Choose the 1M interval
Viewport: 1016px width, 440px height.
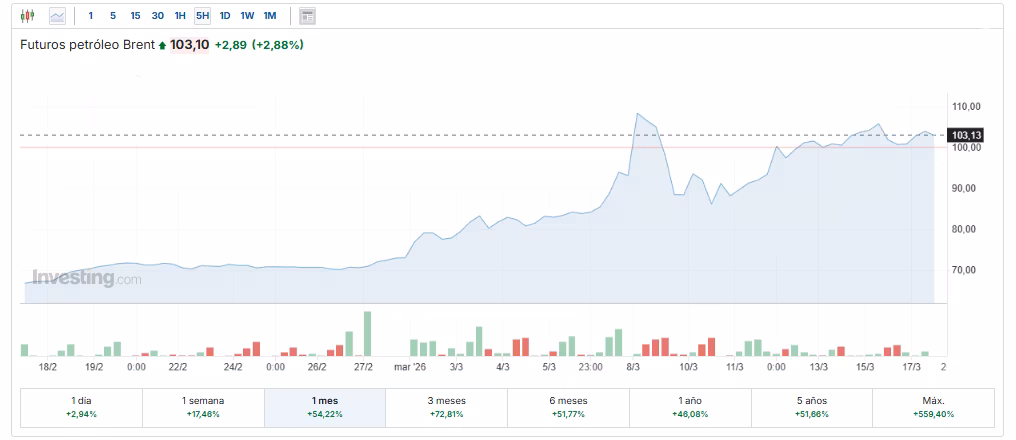point(270,16)
